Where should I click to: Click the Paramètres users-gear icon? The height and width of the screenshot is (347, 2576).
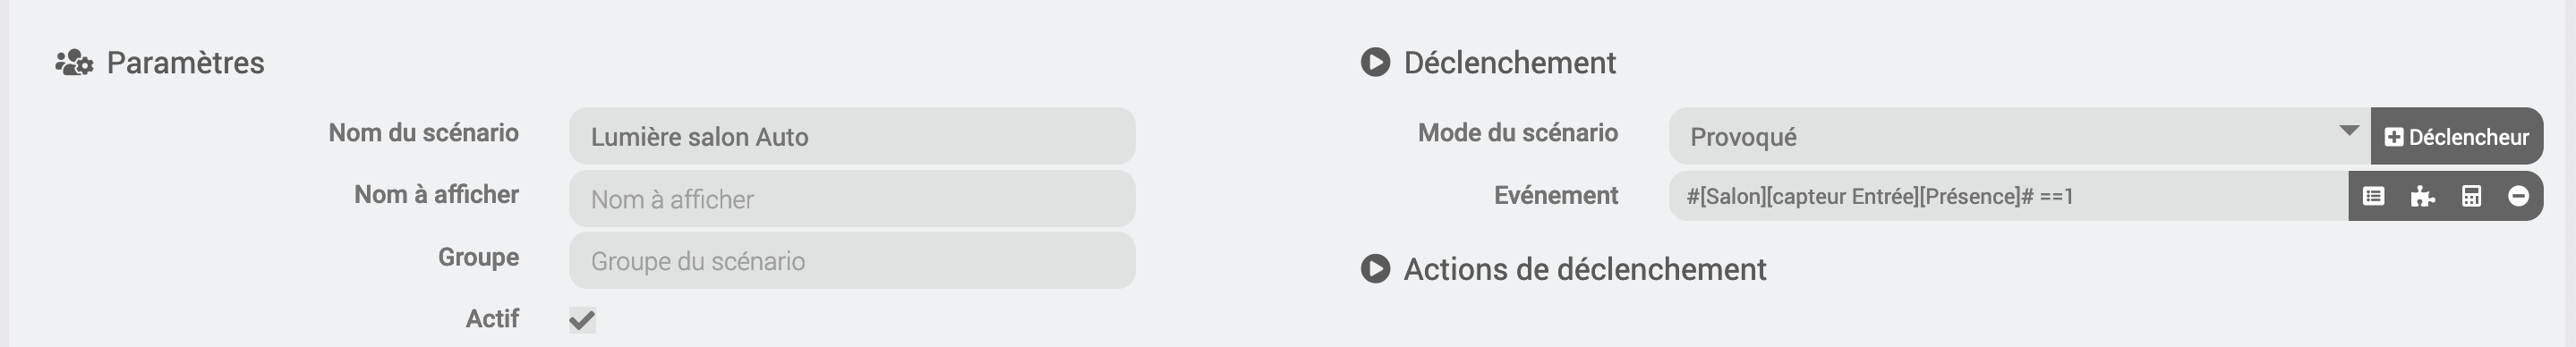click(74, 63)
